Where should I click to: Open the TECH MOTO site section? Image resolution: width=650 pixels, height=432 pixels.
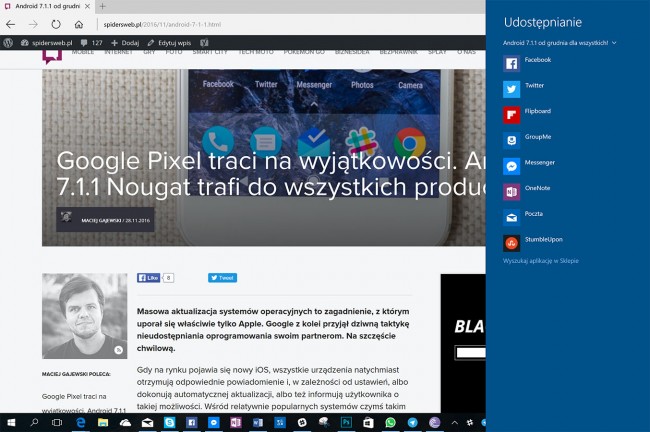256,52
